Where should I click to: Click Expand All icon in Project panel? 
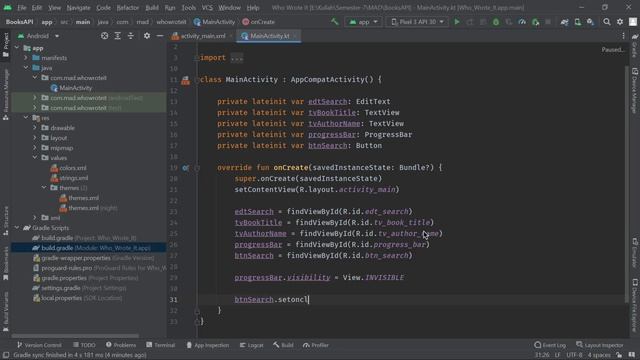(118, 36)
